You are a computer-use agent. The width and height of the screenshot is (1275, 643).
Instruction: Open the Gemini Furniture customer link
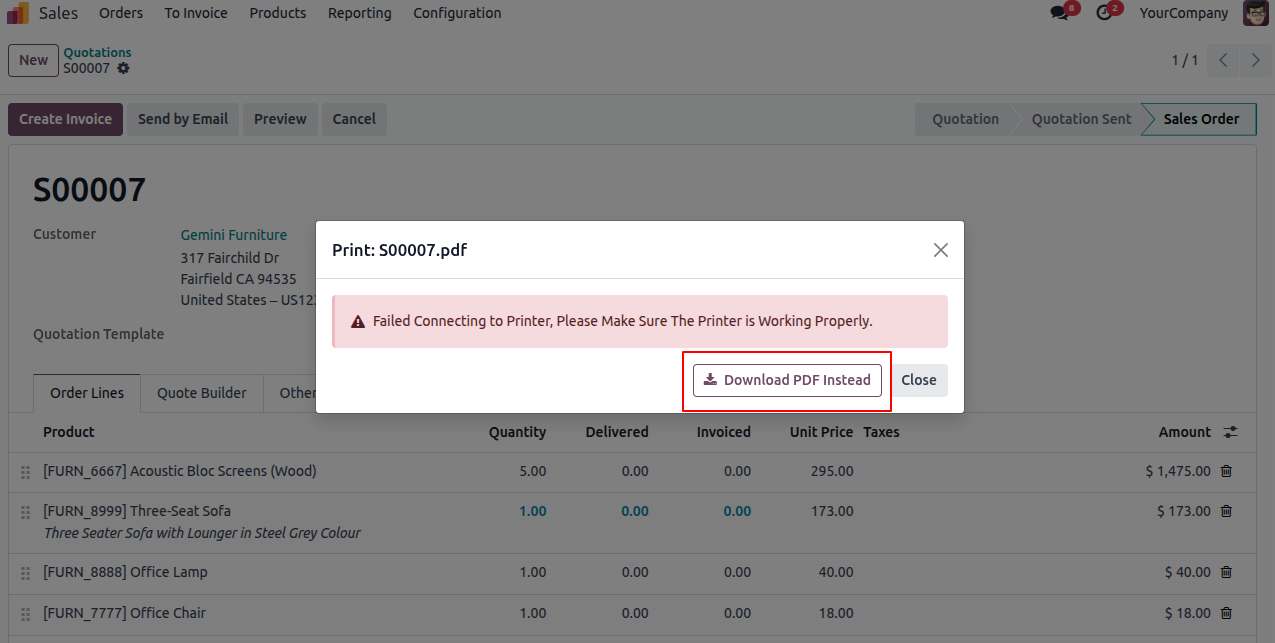click(x=234, y=235)
